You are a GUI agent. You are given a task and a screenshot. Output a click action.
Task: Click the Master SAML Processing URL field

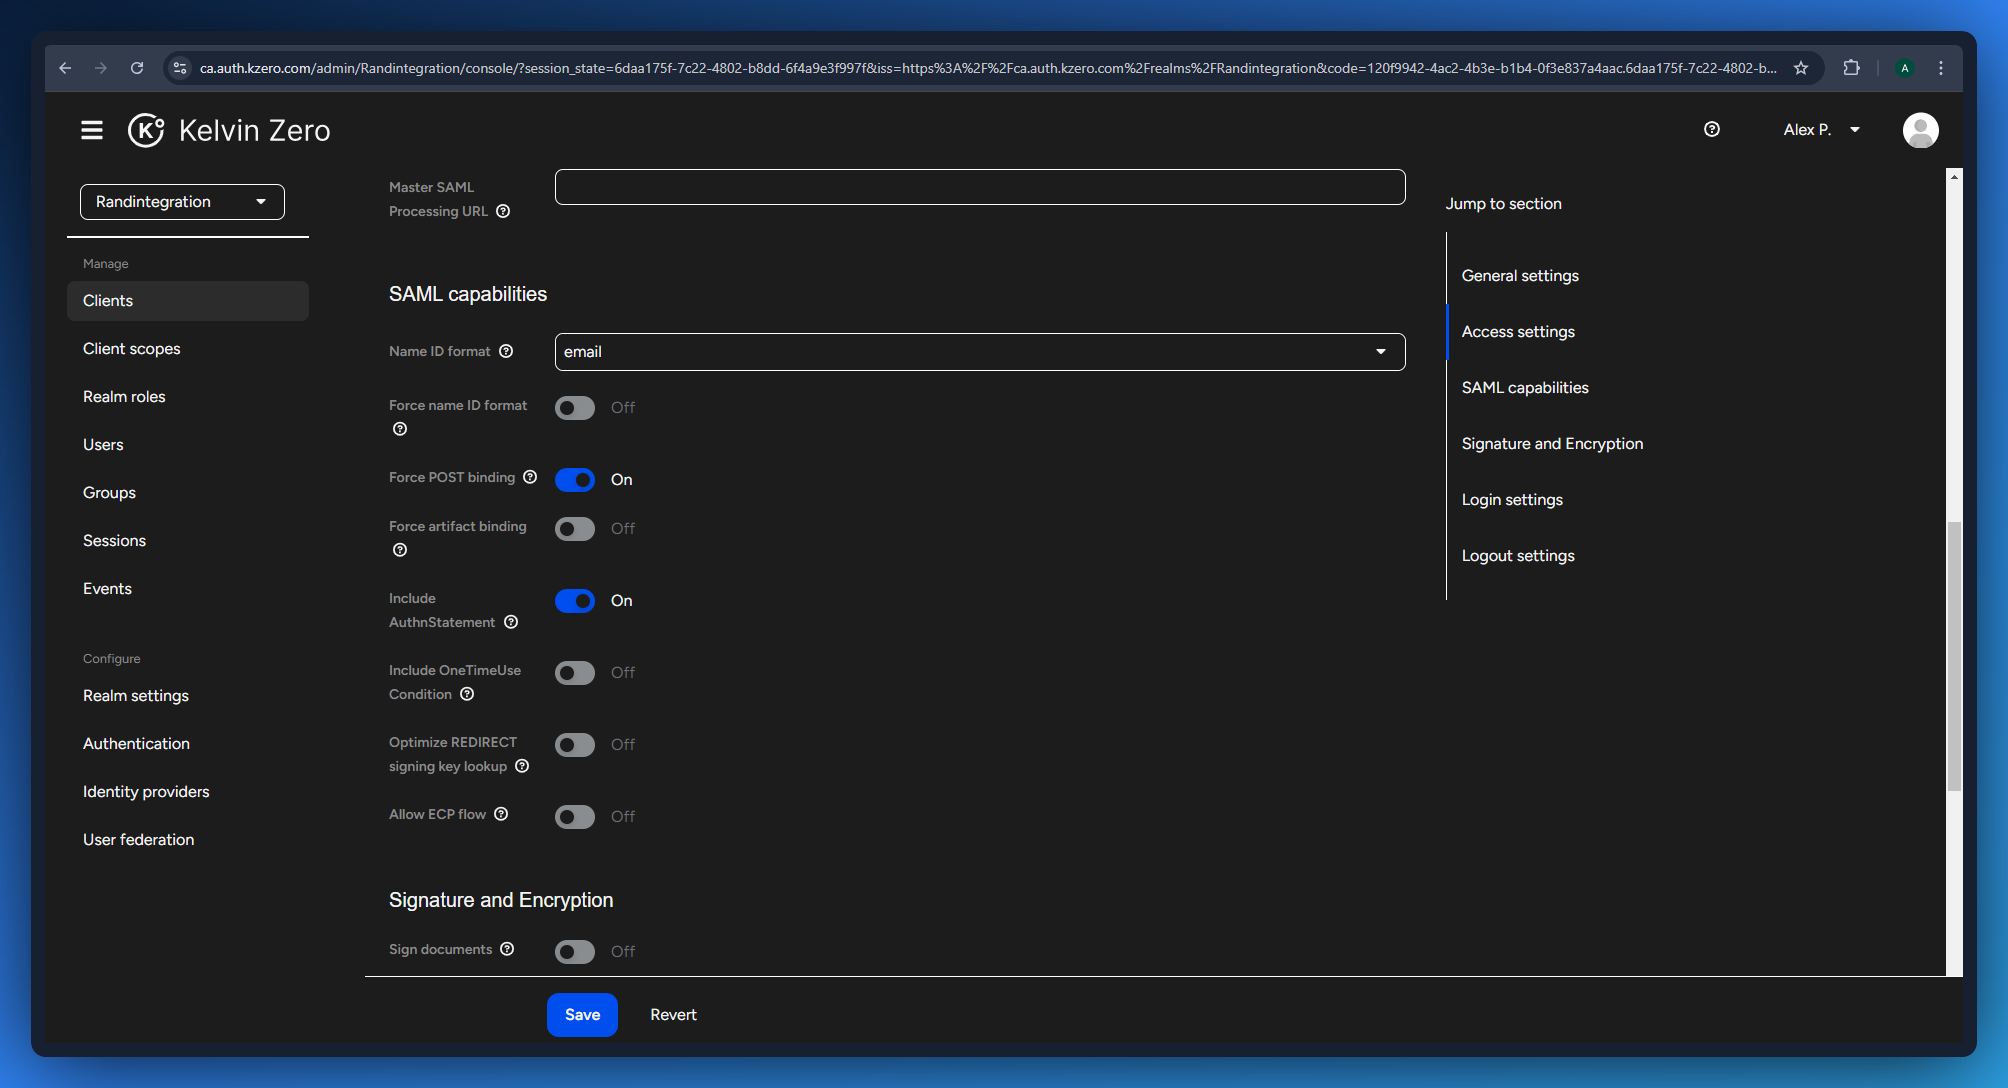pyautogui.click(x=980, y=187)
